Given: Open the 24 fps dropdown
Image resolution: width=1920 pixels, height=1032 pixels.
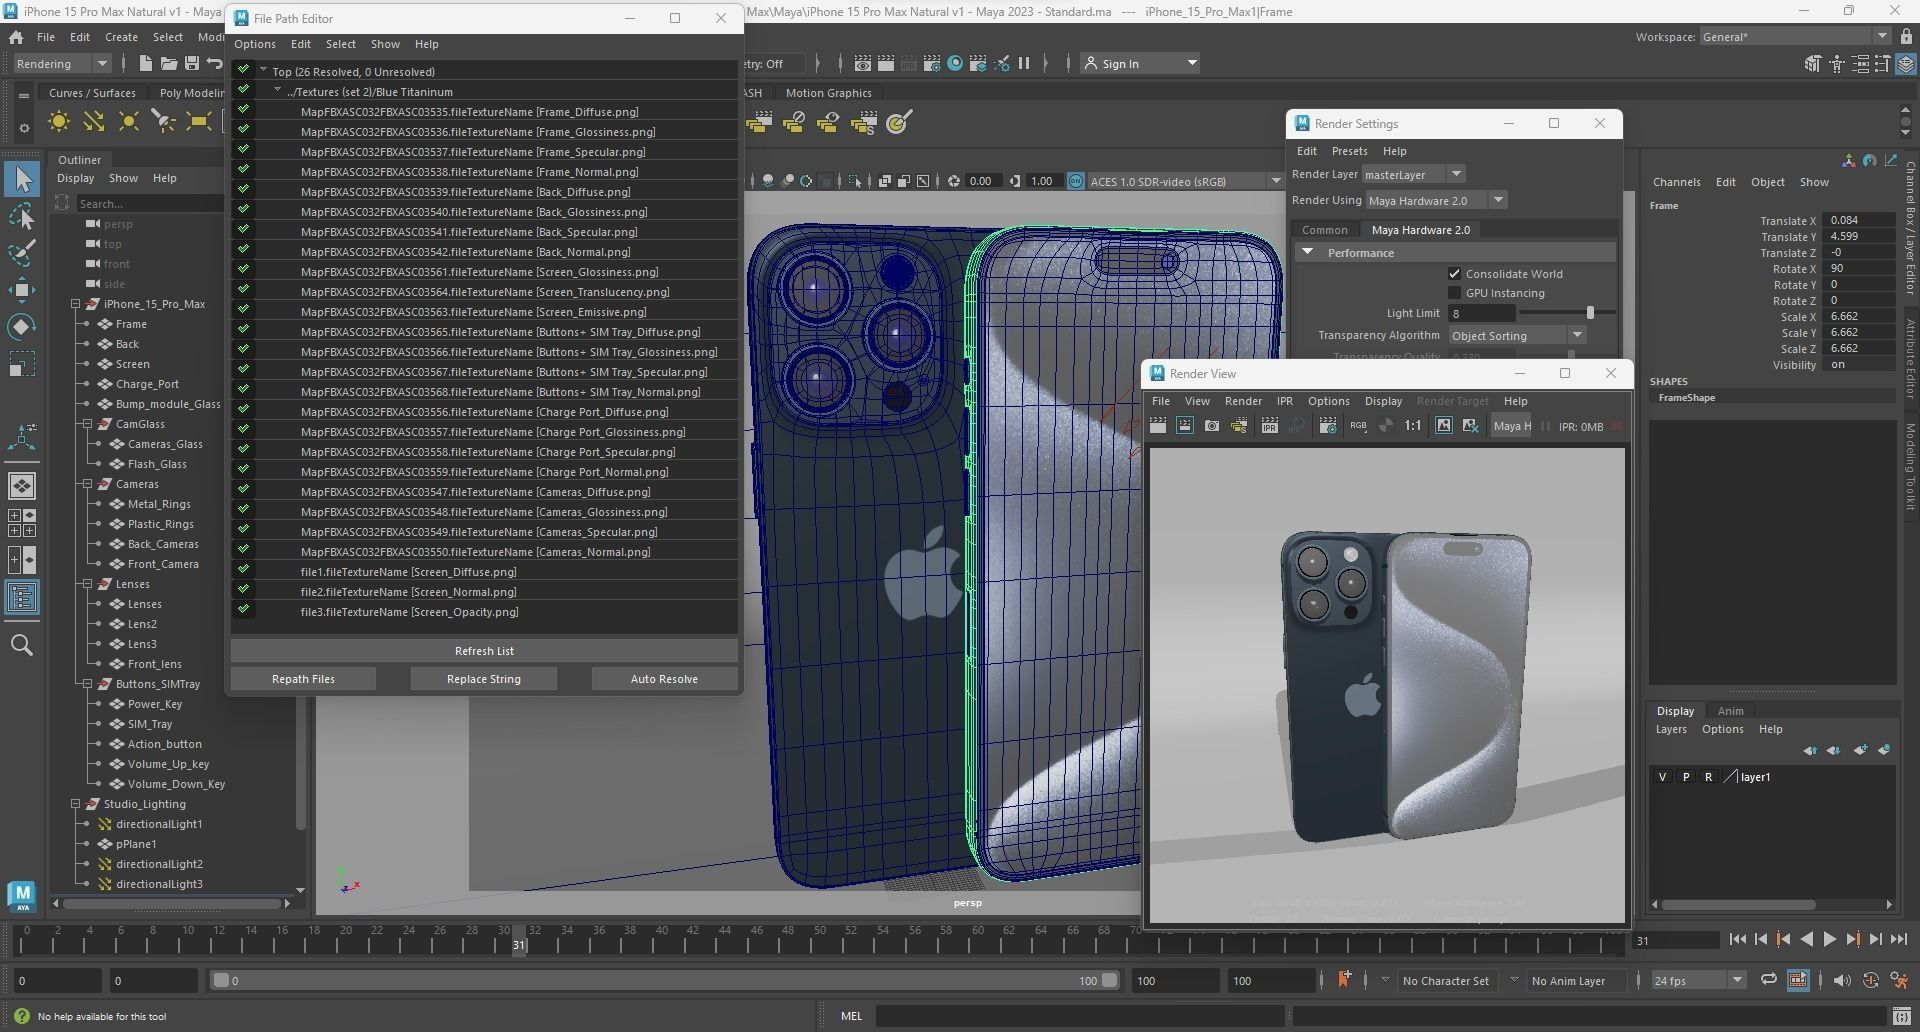Looking at the screenshot, I should 1697,980.
